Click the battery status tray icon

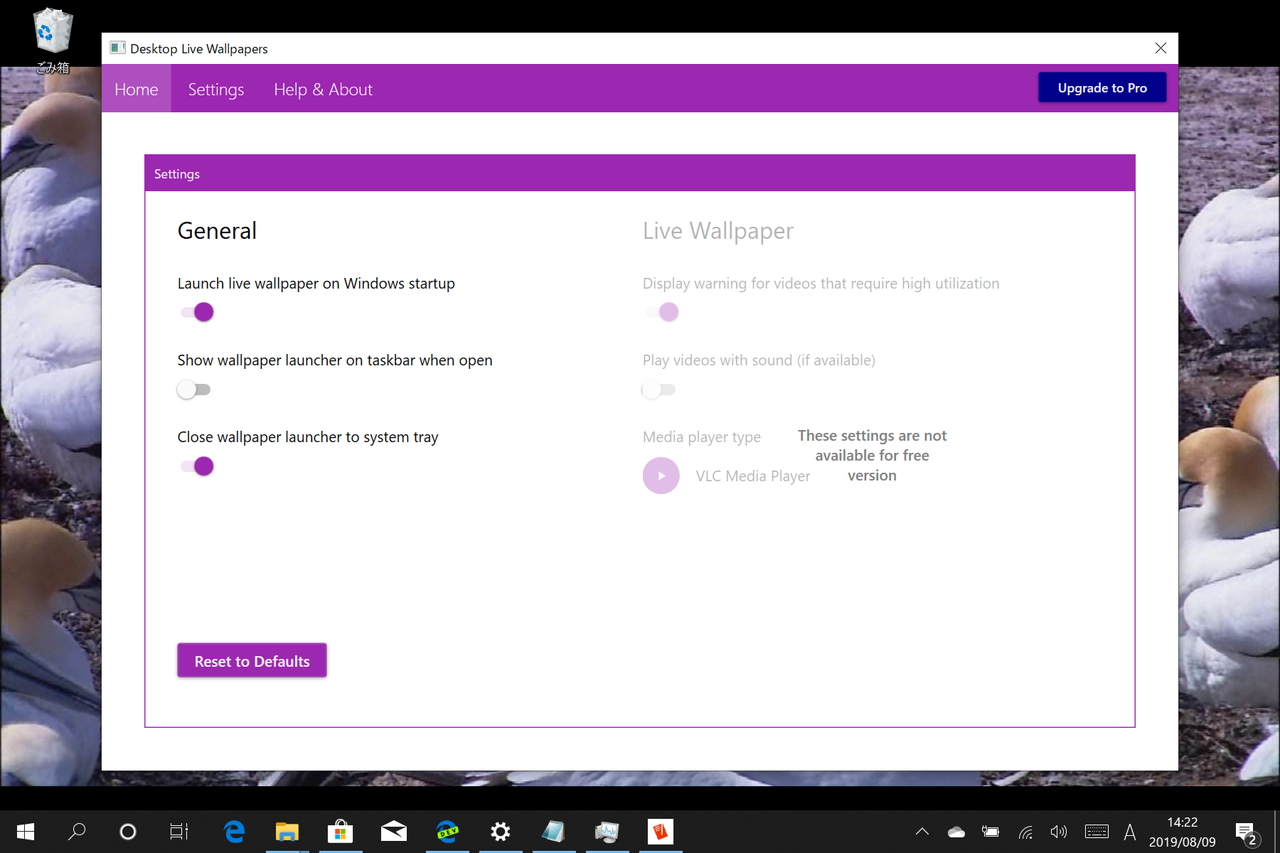point(990,831)
